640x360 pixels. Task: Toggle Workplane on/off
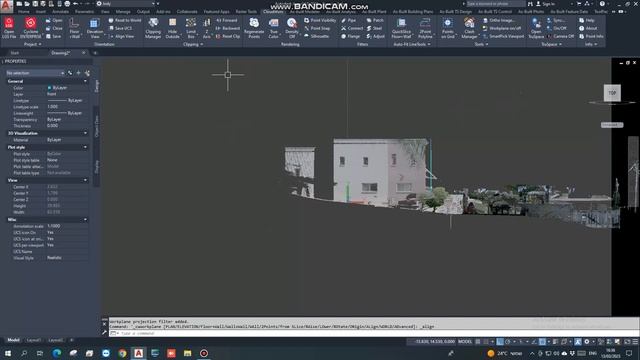[502, 28]
